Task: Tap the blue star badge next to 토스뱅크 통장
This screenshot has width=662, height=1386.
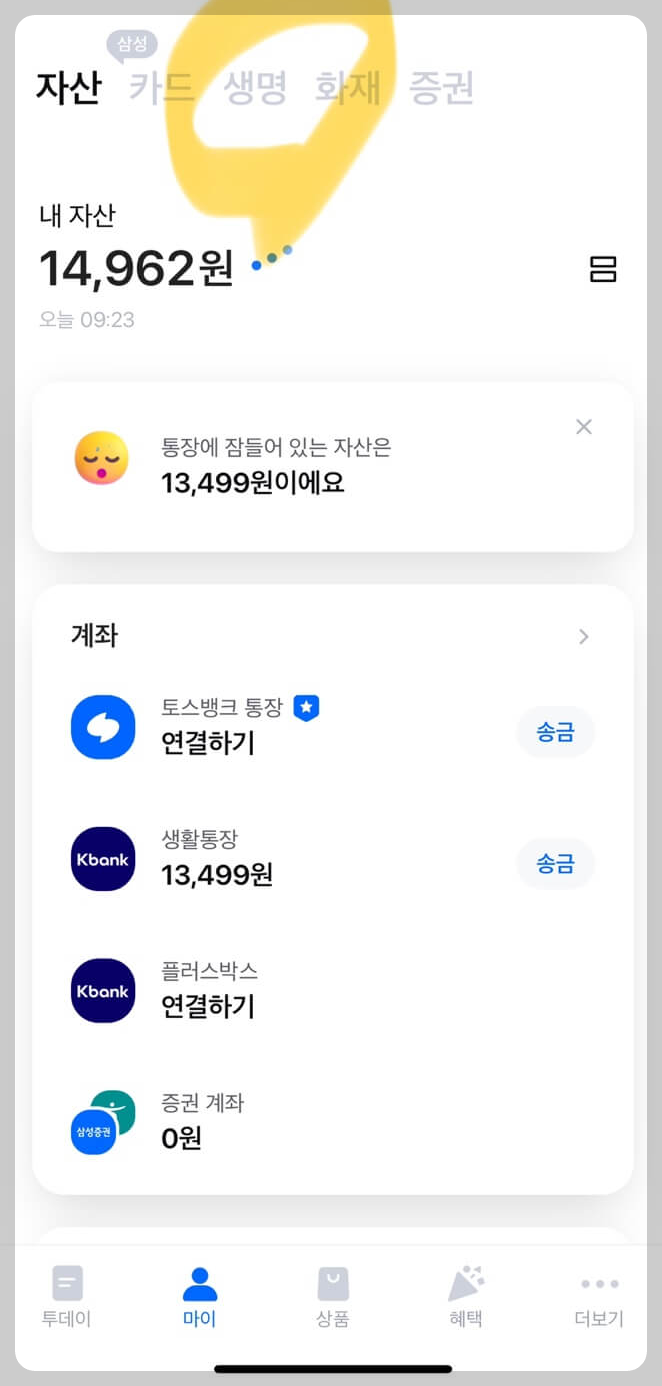Action: (307, 707)
